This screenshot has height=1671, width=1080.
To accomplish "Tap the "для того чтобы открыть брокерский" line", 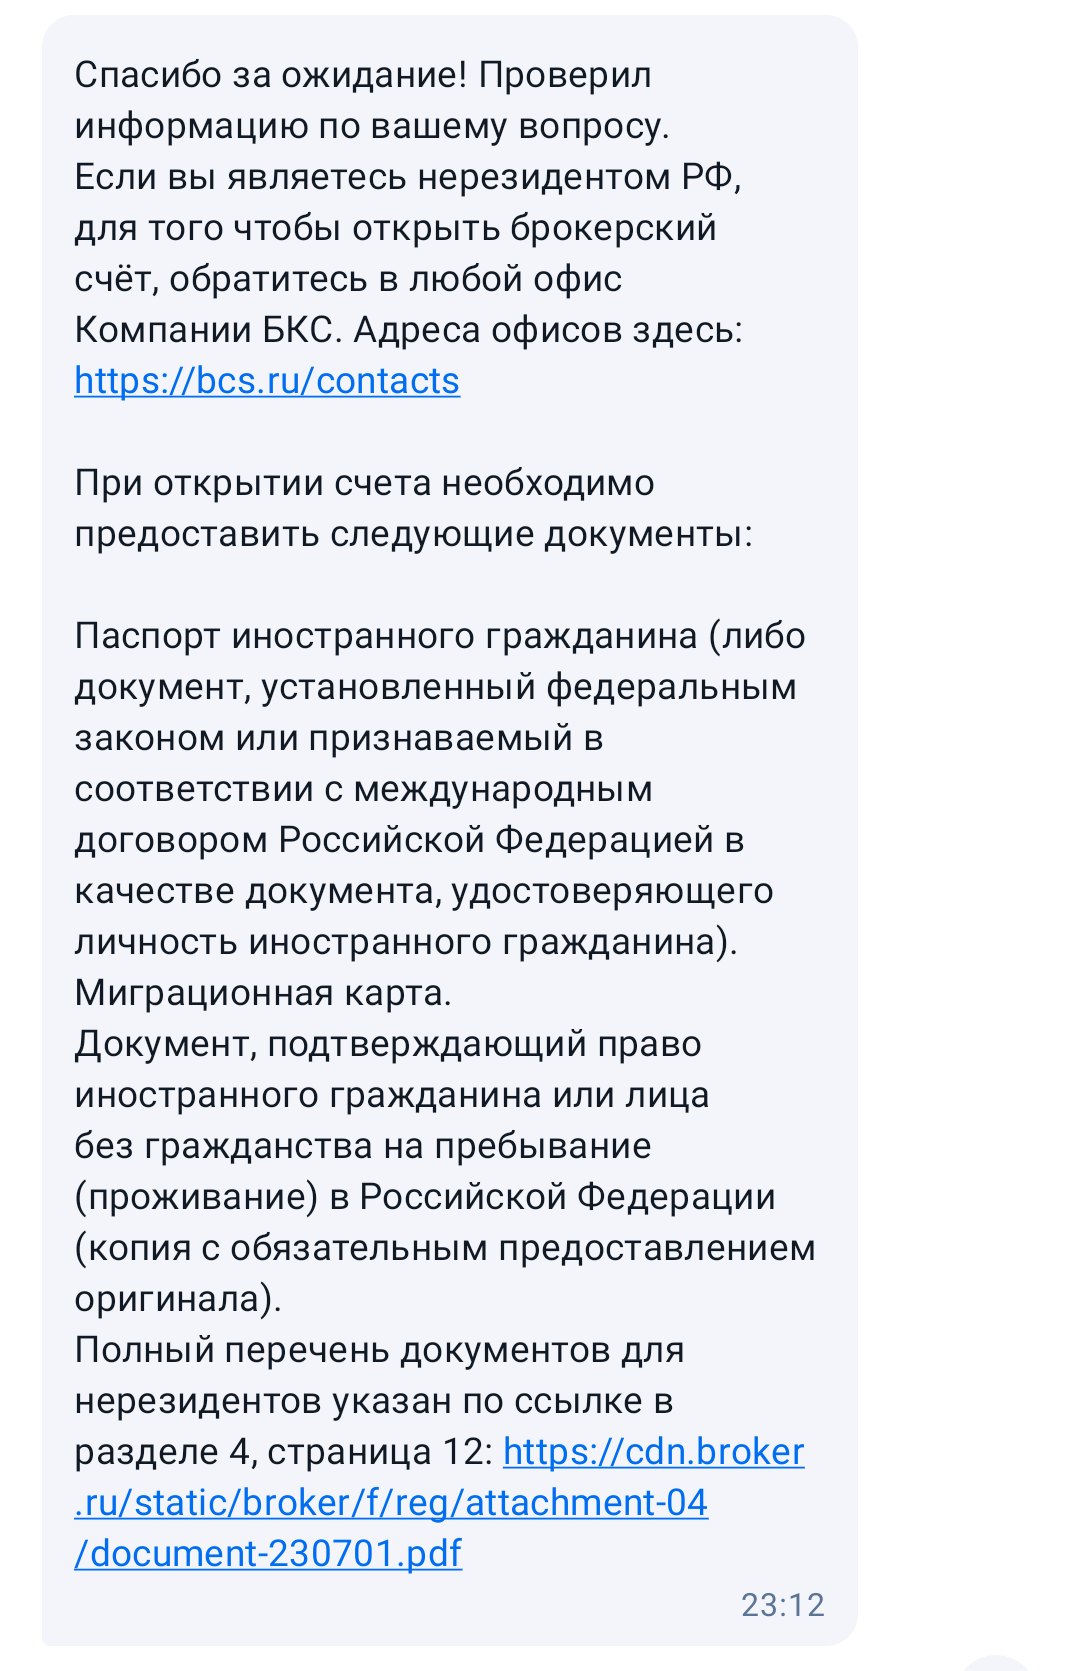I will 395,228.
